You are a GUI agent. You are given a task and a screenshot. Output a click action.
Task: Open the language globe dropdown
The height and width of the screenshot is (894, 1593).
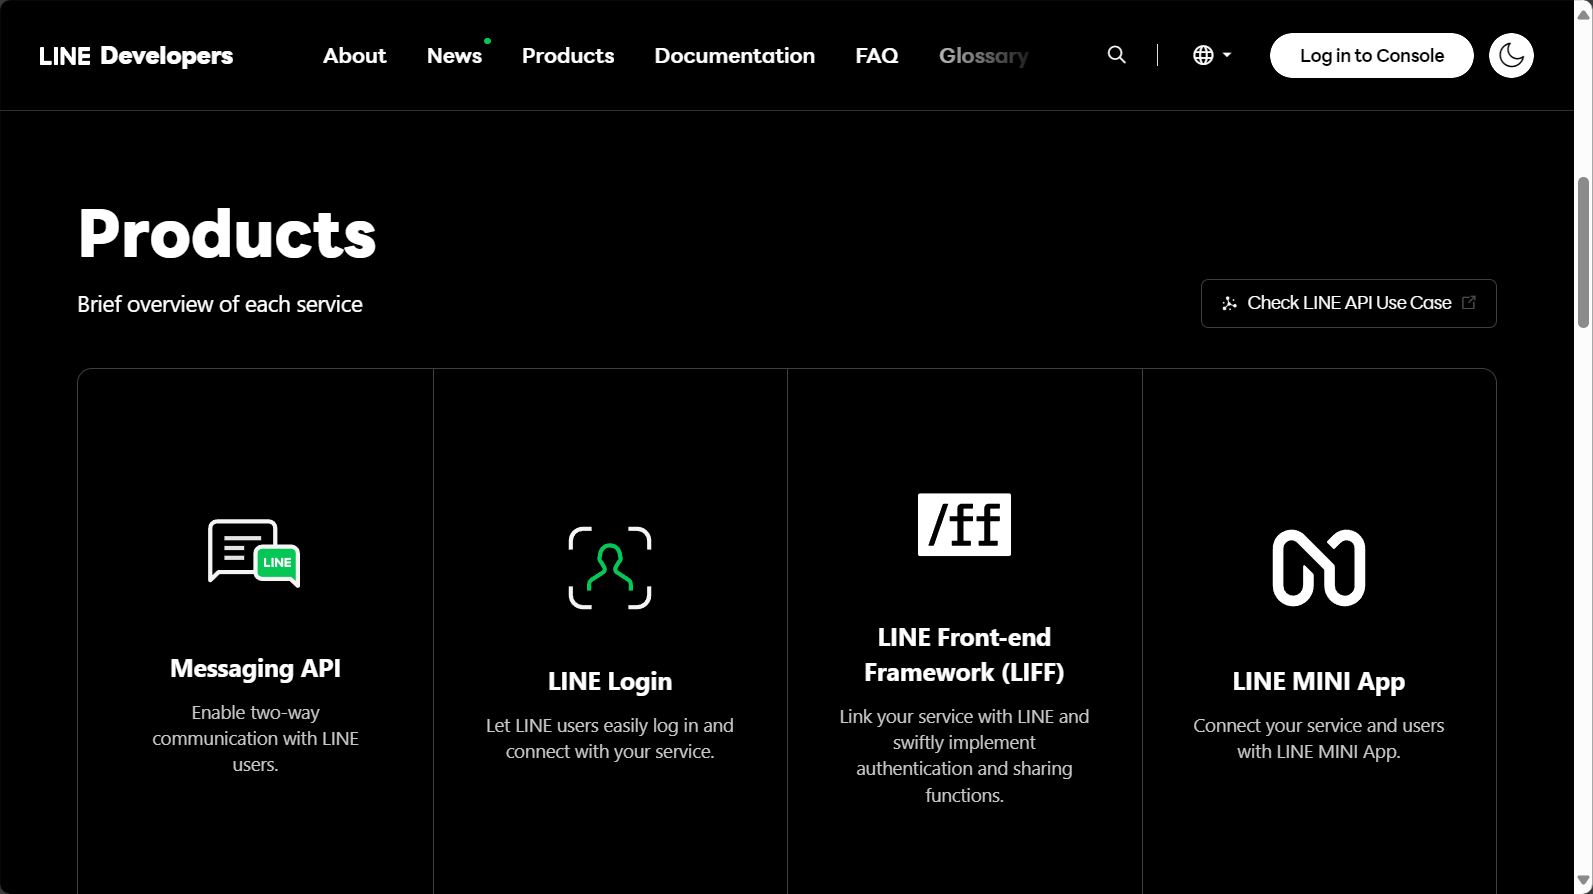tap(1212, 55)
